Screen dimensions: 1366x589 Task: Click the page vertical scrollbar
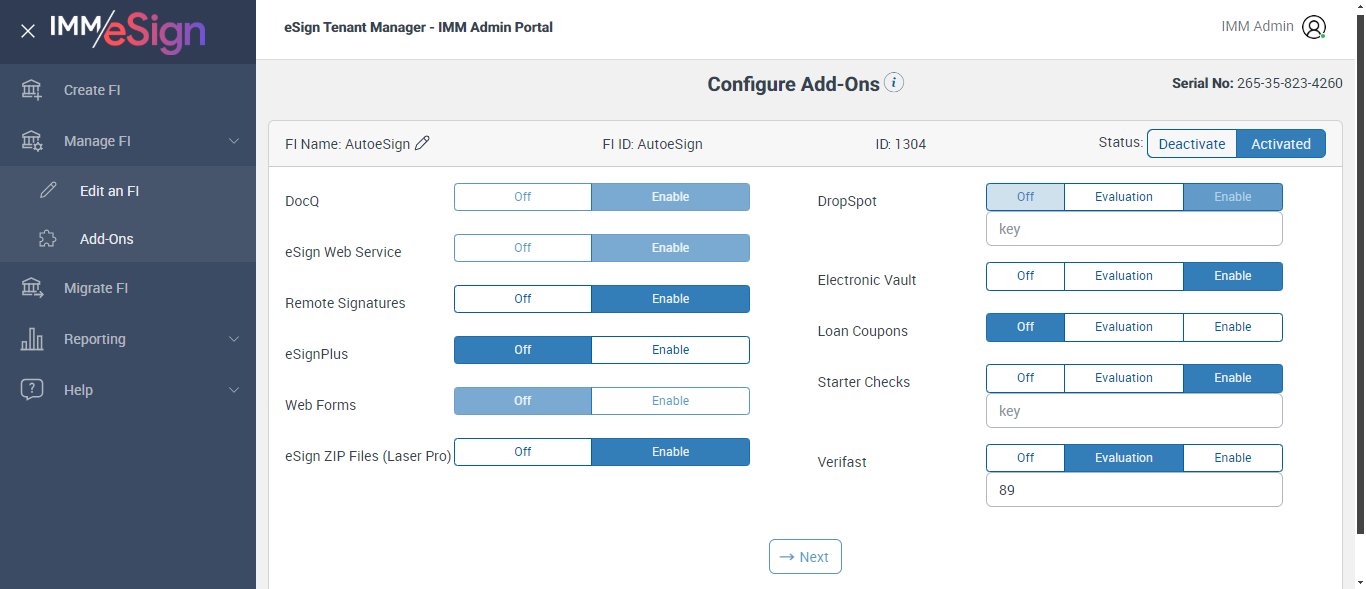click(x=1359, y=300)
